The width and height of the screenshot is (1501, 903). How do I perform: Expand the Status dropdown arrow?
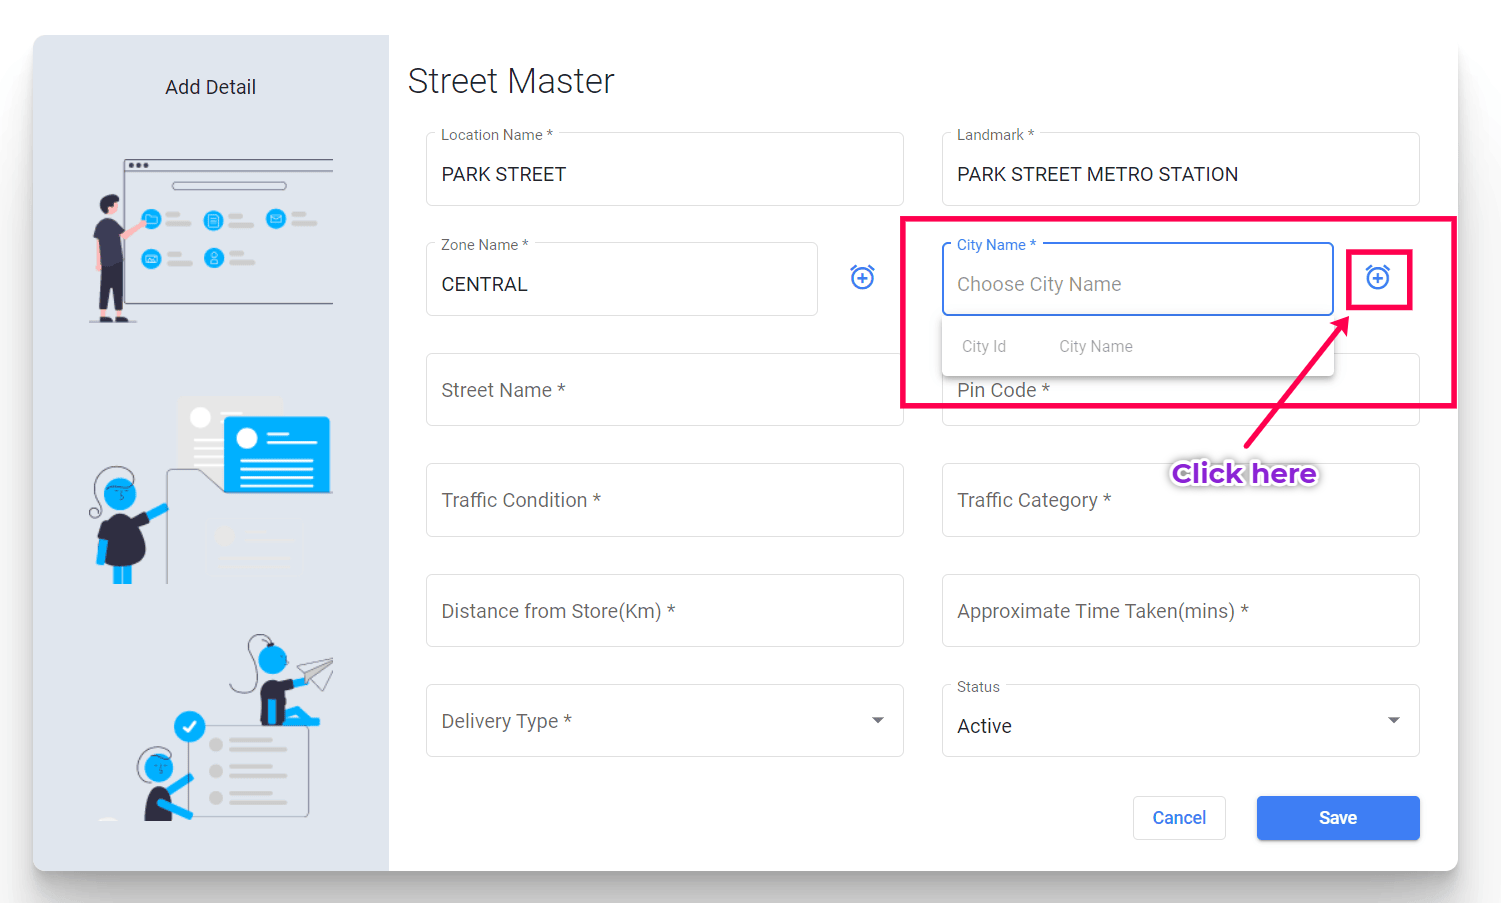coord(1393,720)
